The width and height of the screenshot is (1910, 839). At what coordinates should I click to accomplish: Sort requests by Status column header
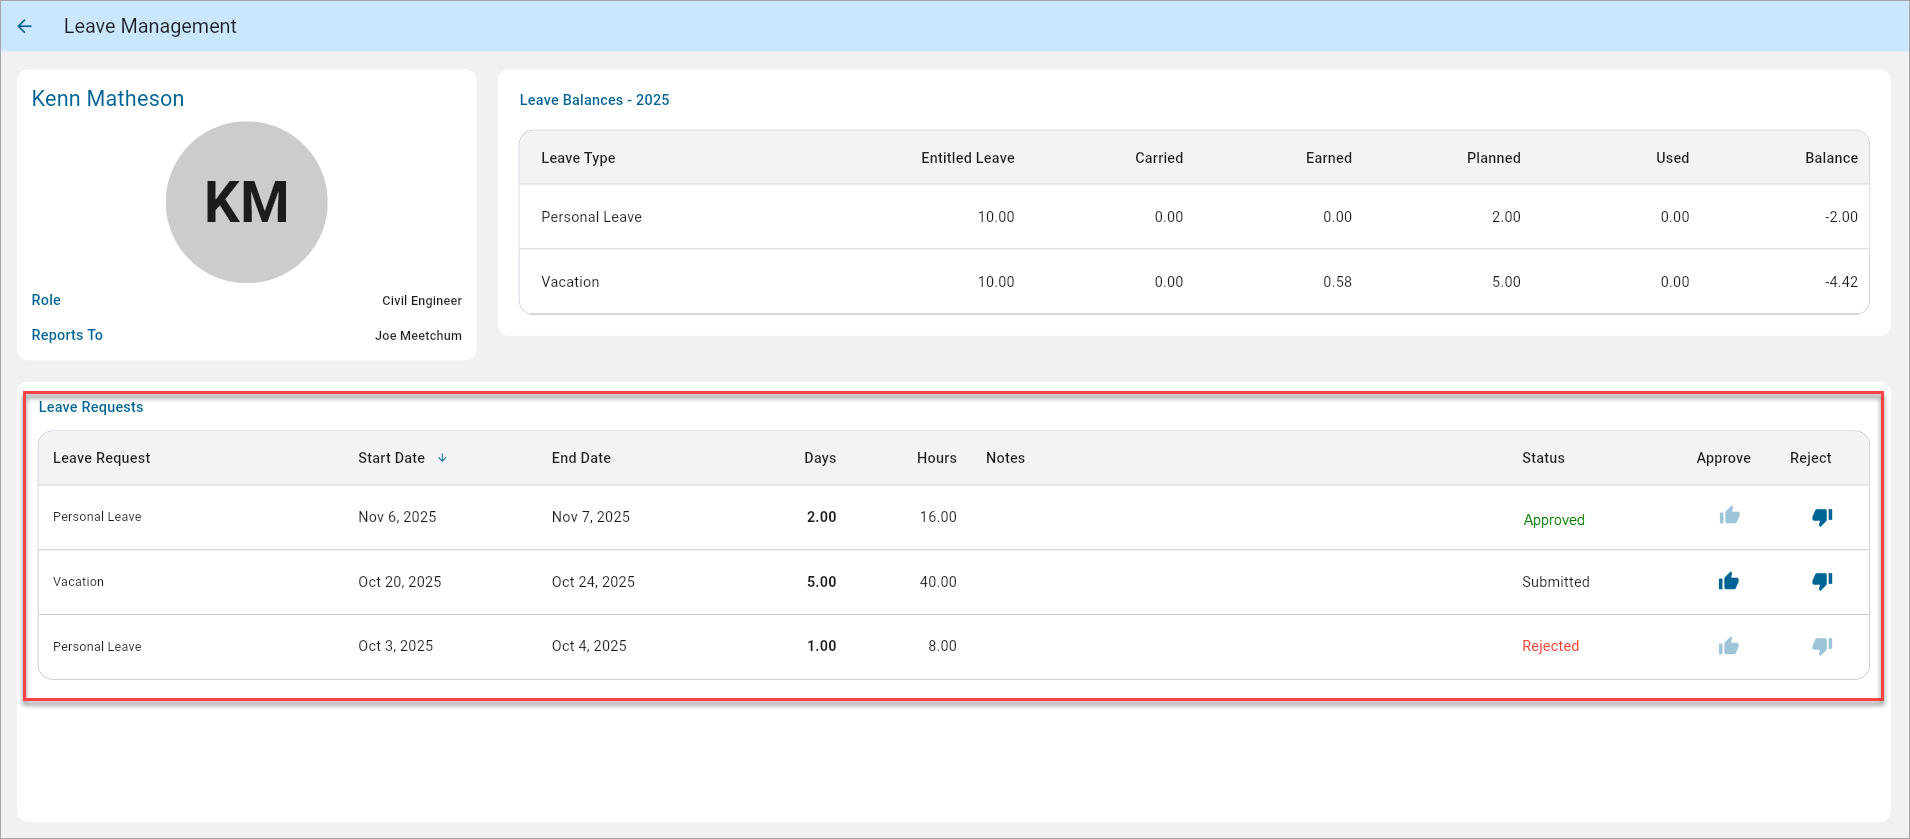point(1543,458)
